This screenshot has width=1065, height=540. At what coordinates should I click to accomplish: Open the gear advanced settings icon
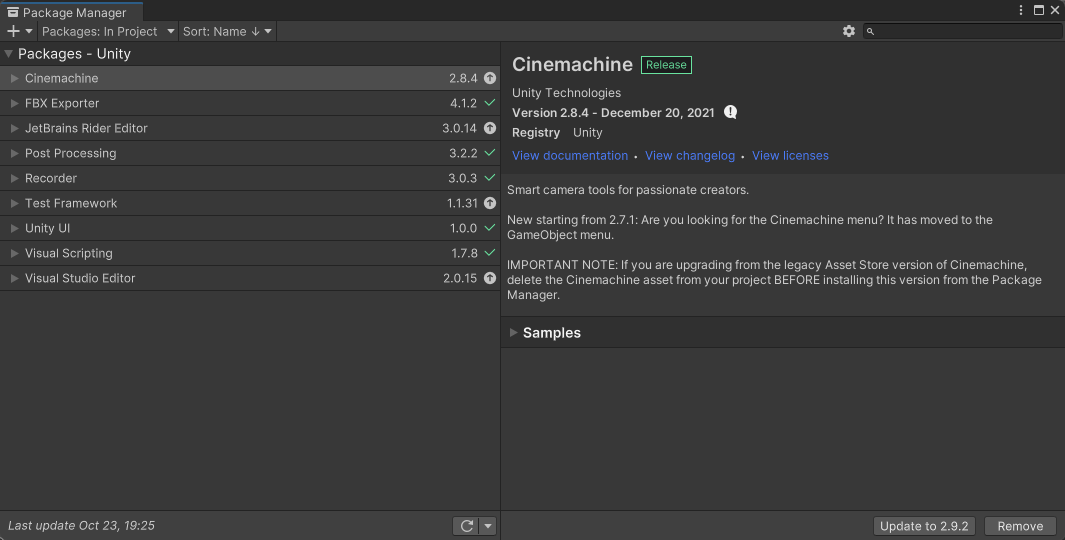[x=848, y=31]
